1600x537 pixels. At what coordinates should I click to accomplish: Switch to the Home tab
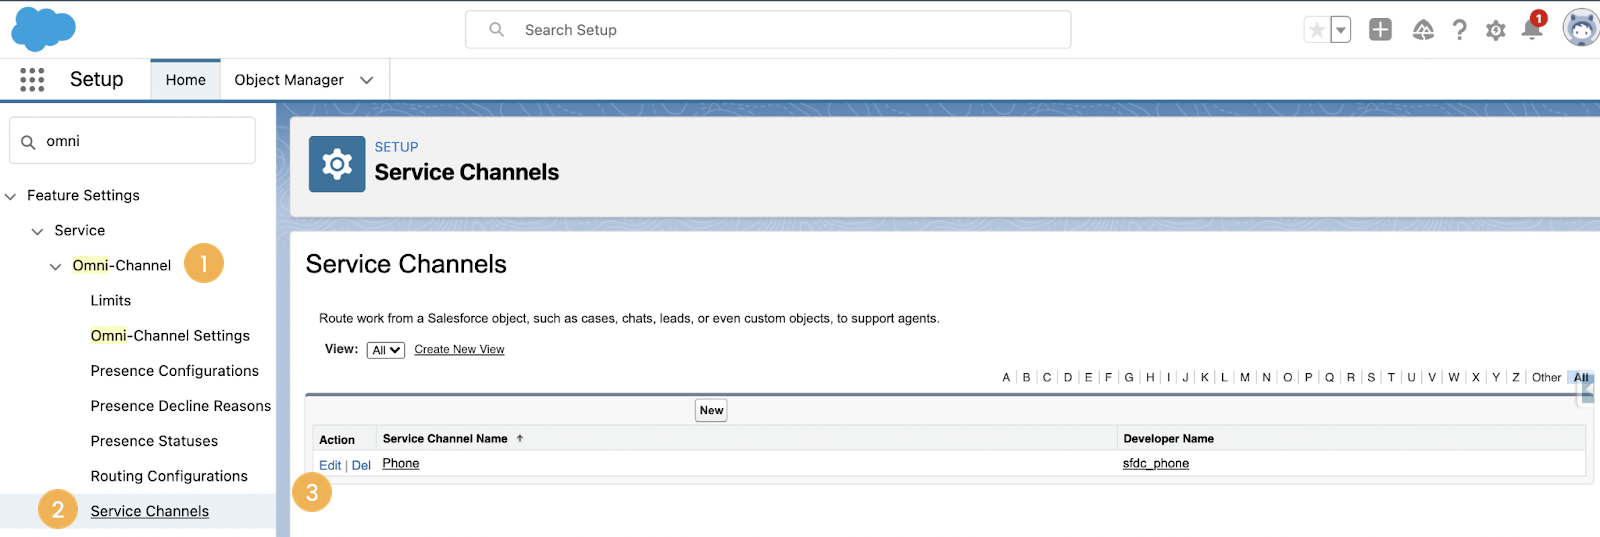[186, 80]
